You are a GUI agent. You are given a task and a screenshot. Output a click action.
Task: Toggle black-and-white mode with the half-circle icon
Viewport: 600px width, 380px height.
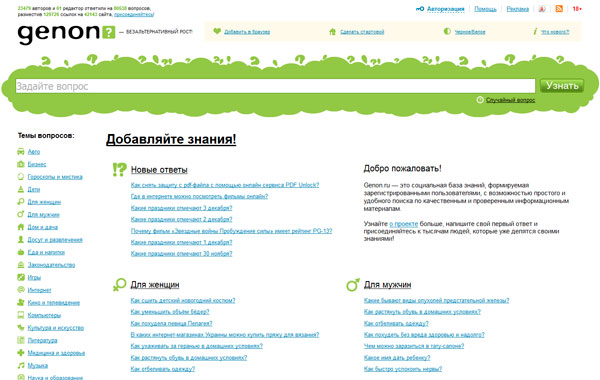click(447, 31)
